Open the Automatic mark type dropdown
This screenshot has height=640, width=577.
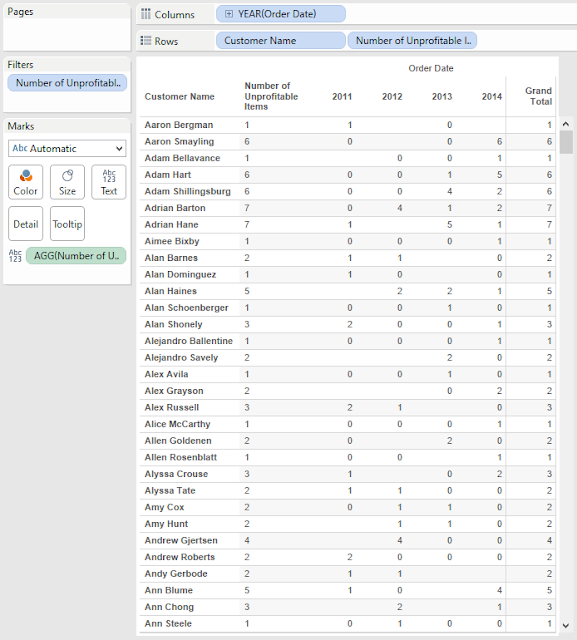click(x=67, y=149)
